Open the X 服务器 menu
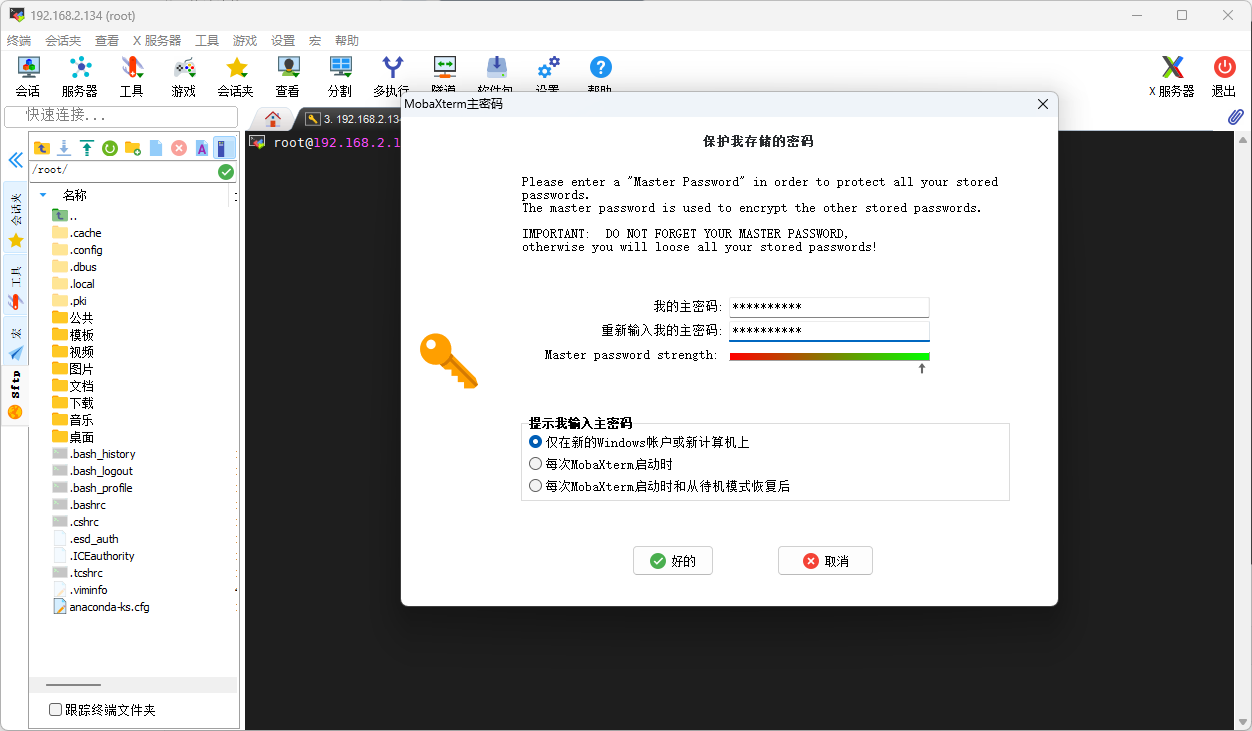The height and width of the screenshot is (731, 1252). pyautogui.click(x=157, y=41)
